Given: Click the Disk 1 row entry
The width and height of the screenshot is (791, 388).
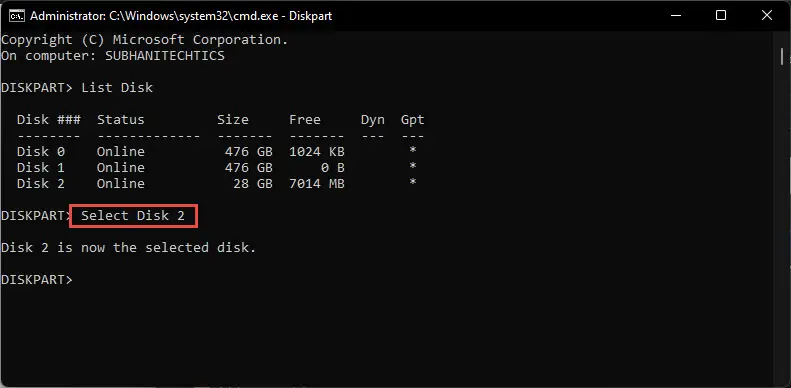Looking at the screenshot, I should click(x=217, y=168).
